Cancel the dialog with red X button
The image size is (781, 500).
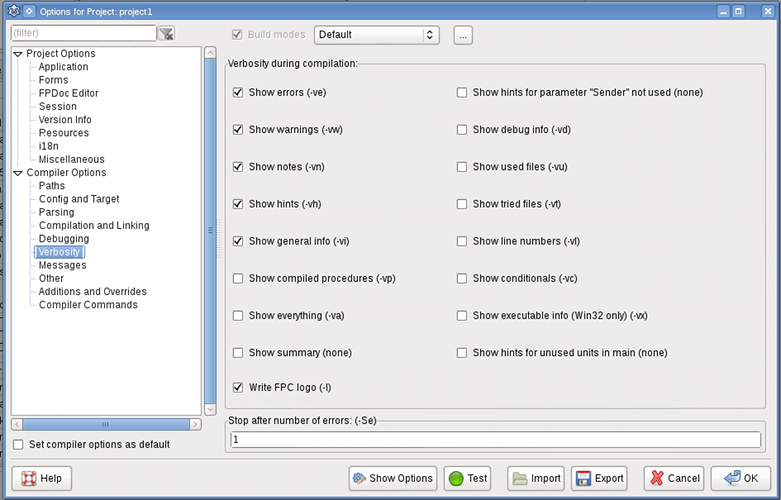[673, 478]
